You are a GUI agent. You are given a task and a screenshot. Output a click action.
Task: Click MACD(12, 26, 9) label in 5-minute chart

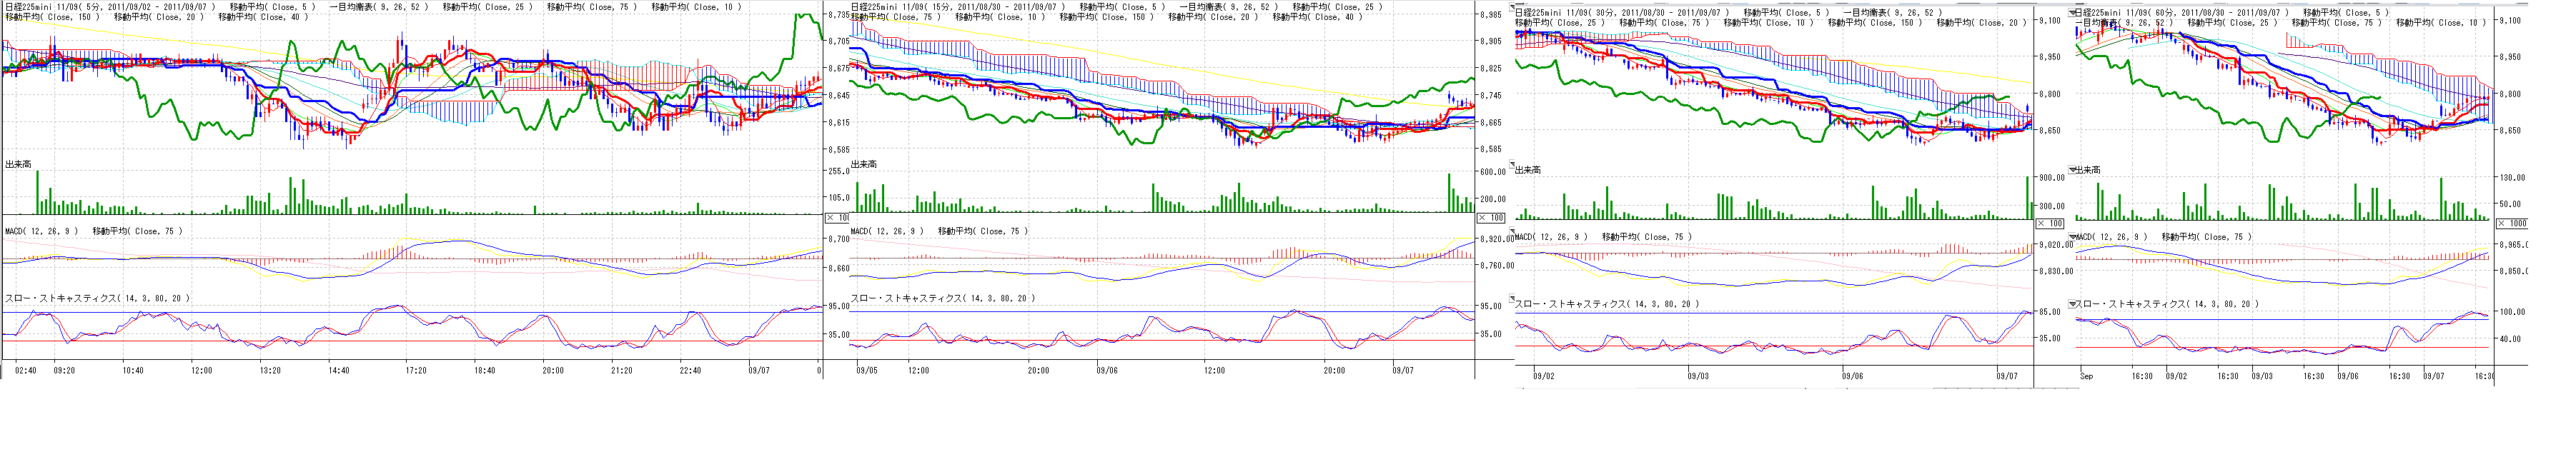40,231
